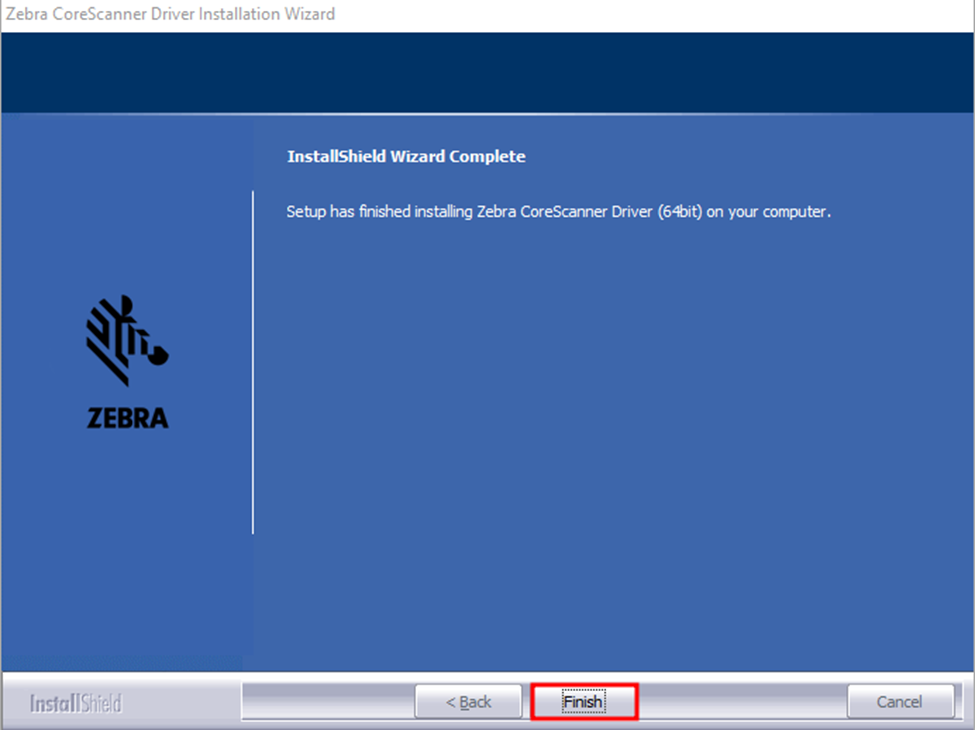Go back using the < Back button

coord(469,701)
